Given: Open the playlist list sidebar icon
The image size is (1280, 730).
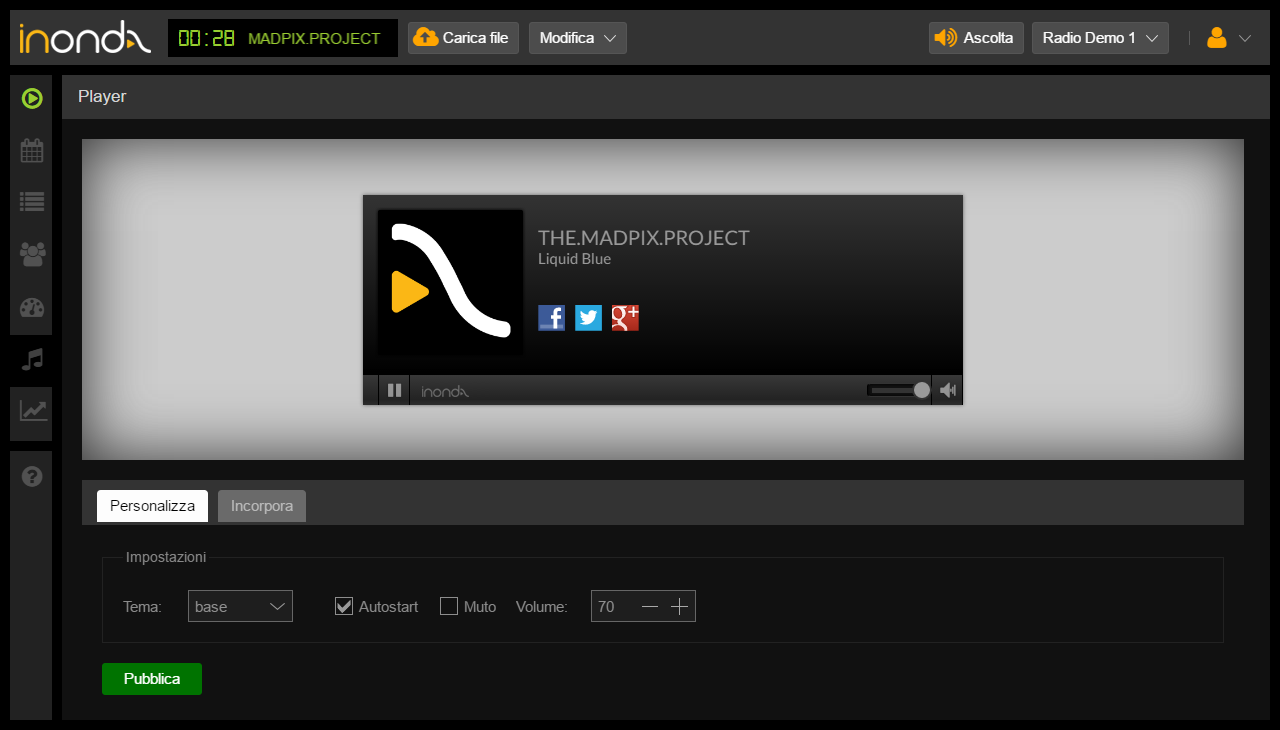Looking at the screenshot, I should tap(32, 202).
